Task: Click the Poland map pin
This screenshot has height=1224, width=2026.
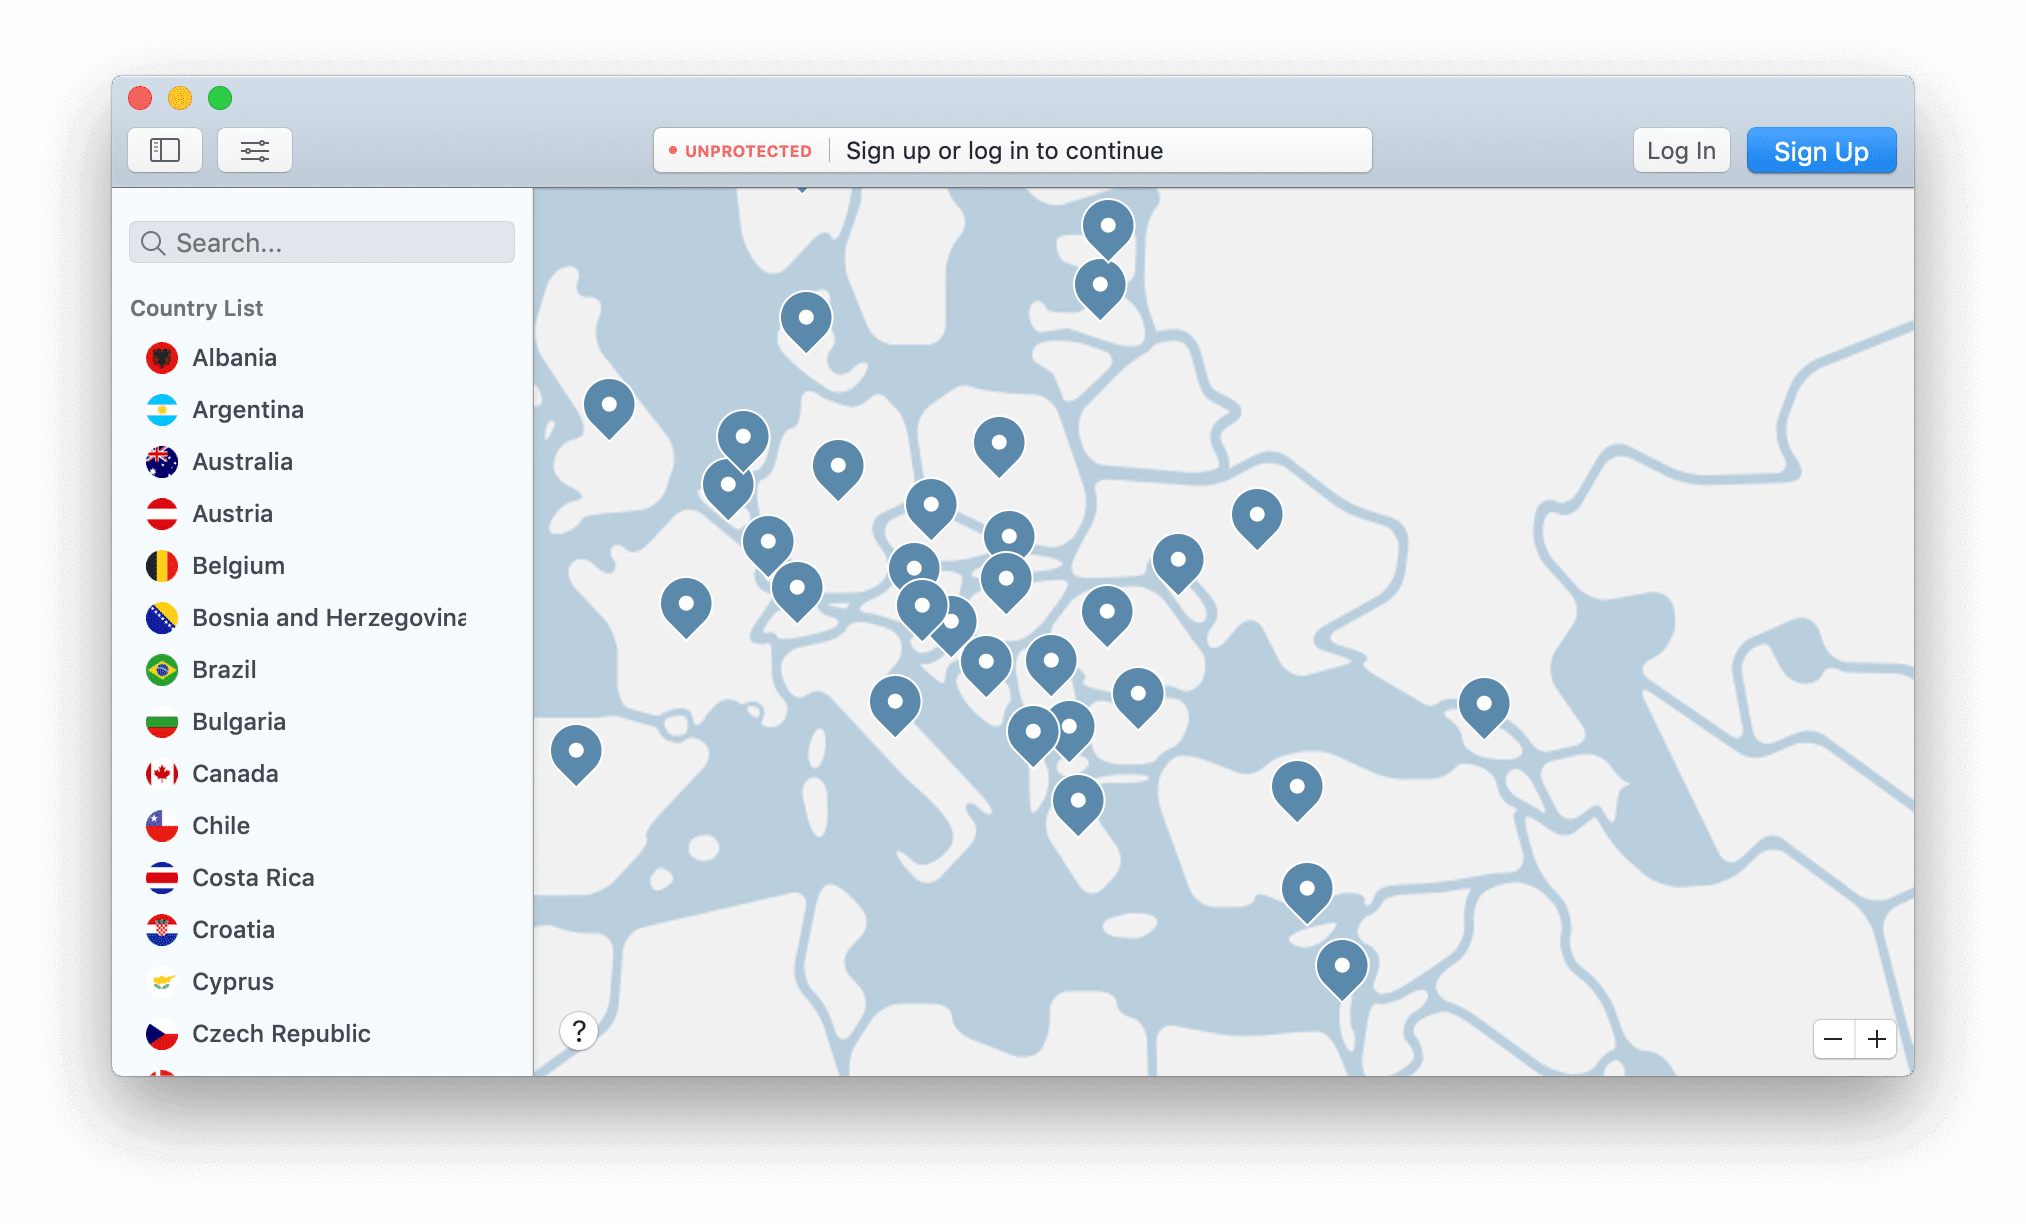Action: click(999, 445)
